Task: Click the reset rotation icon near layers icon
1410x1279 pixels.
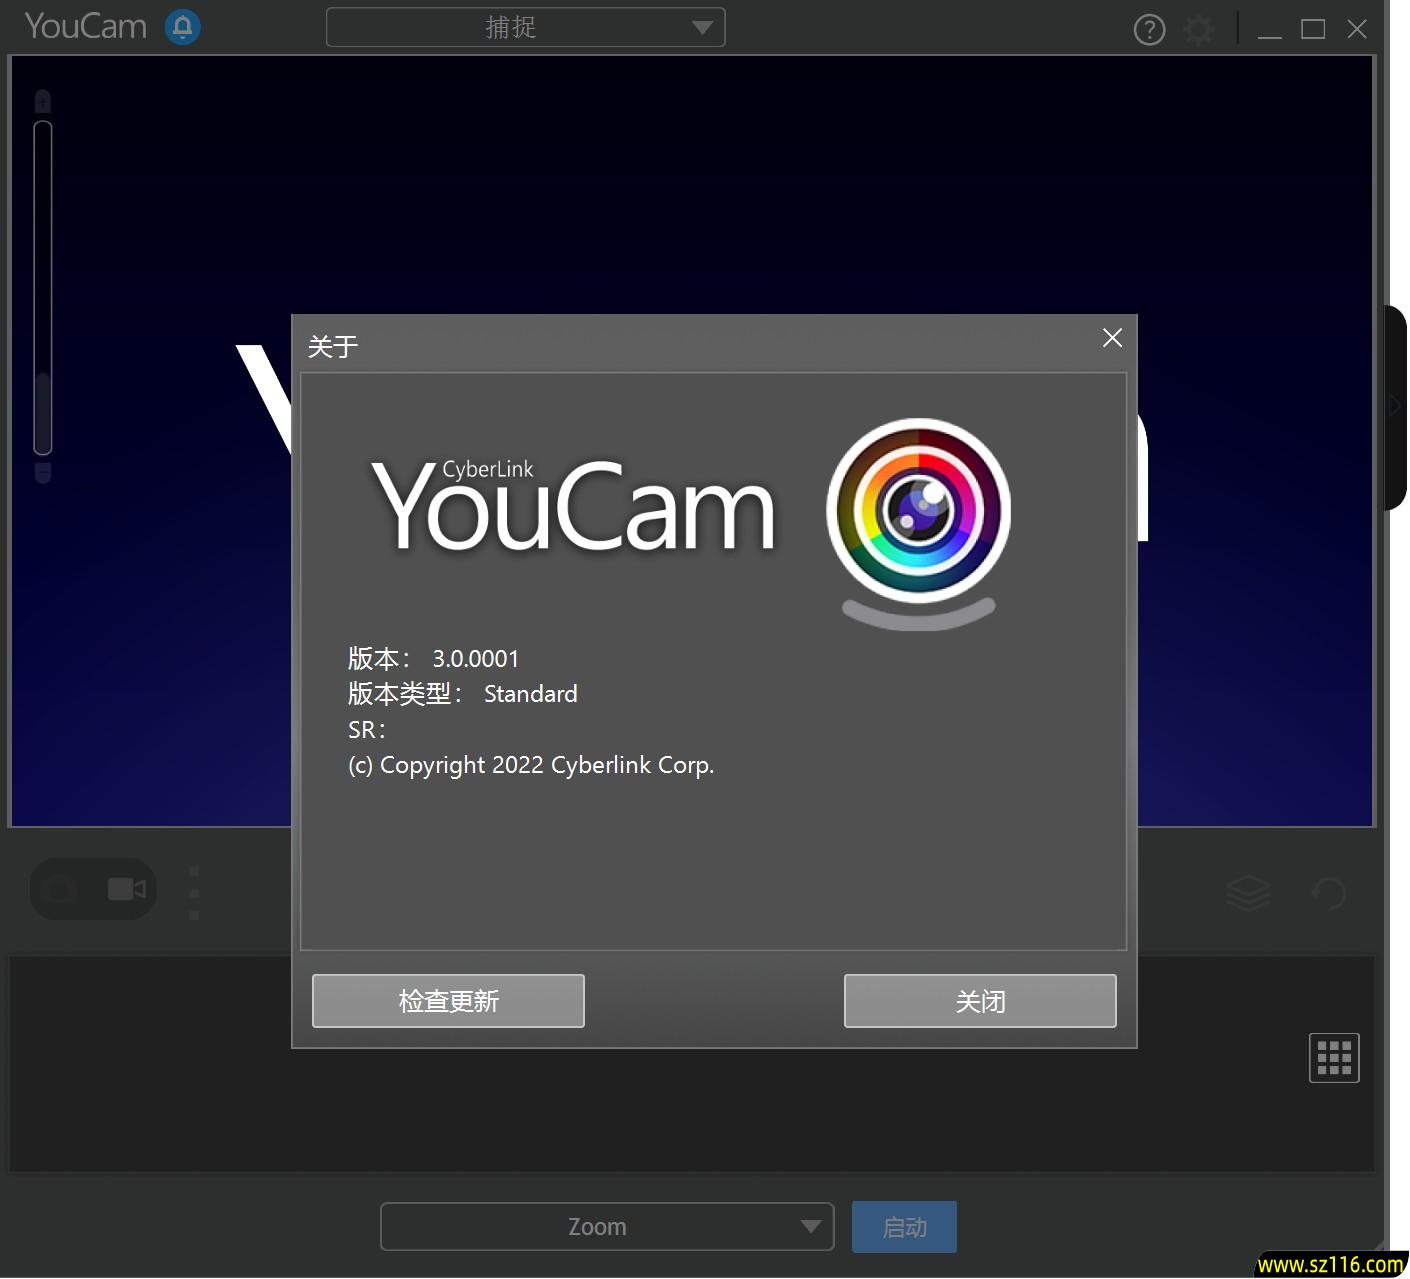Action: (x=1327, y=891)
